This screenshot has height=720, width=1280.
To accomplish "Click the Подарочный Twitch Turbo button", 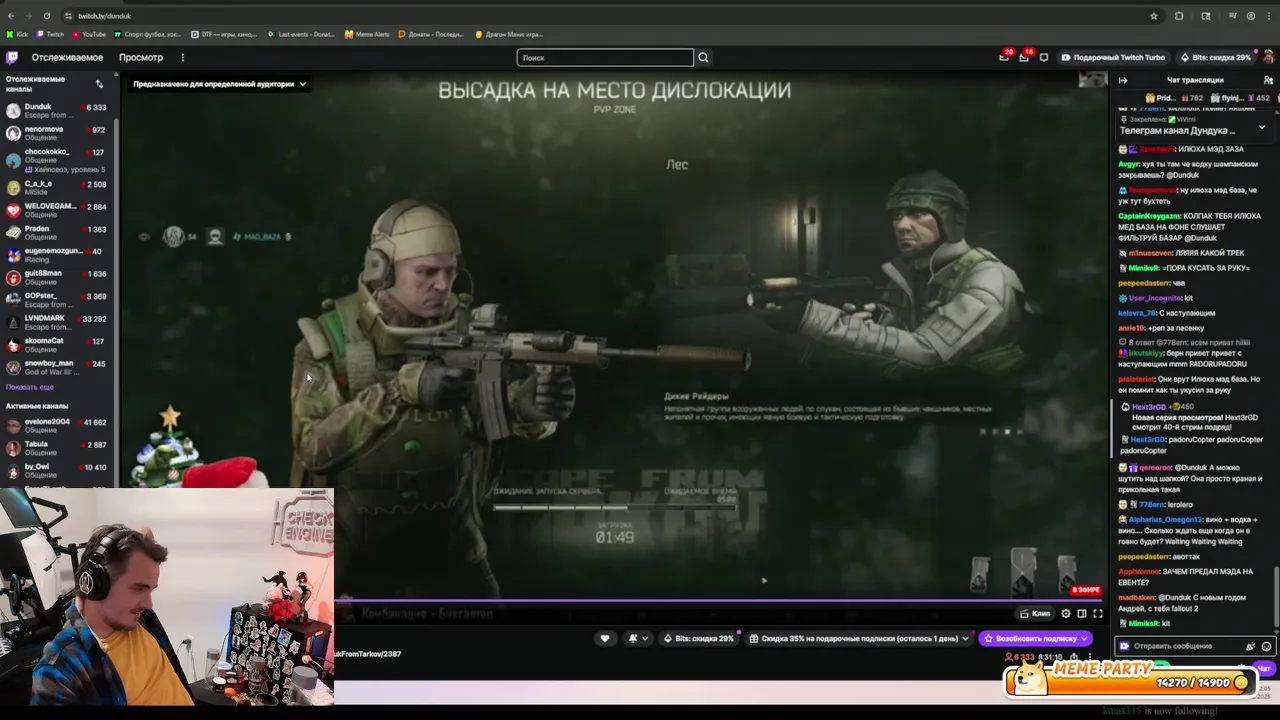I will click(x=1113, y=57).
